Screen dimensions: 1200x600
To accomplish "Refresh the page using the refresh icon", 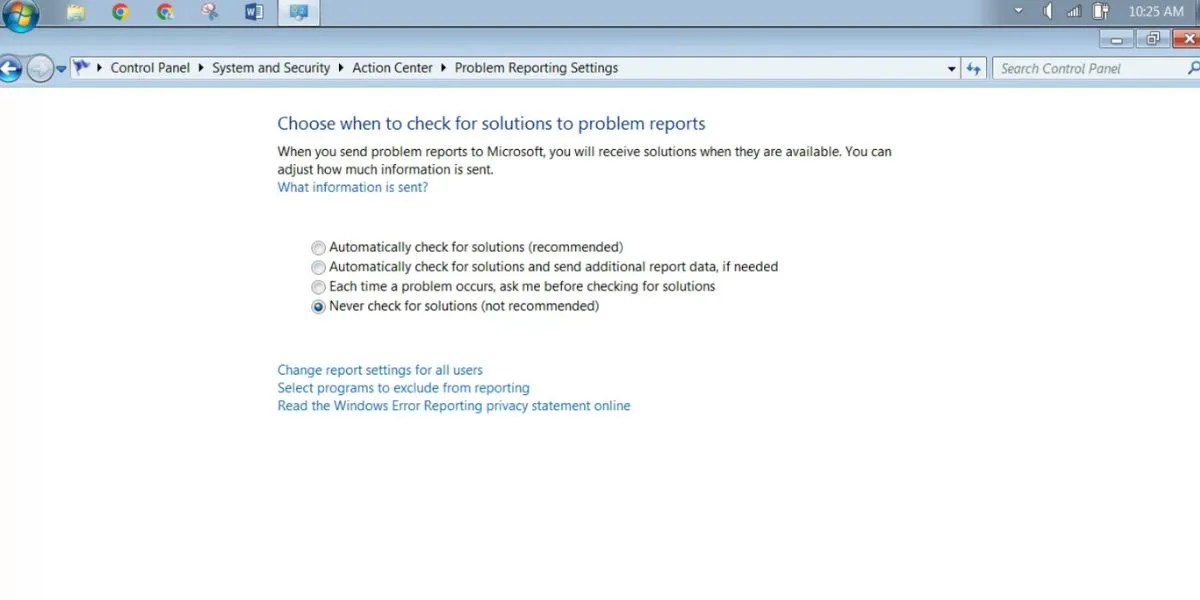I will (x=974, y=67).
